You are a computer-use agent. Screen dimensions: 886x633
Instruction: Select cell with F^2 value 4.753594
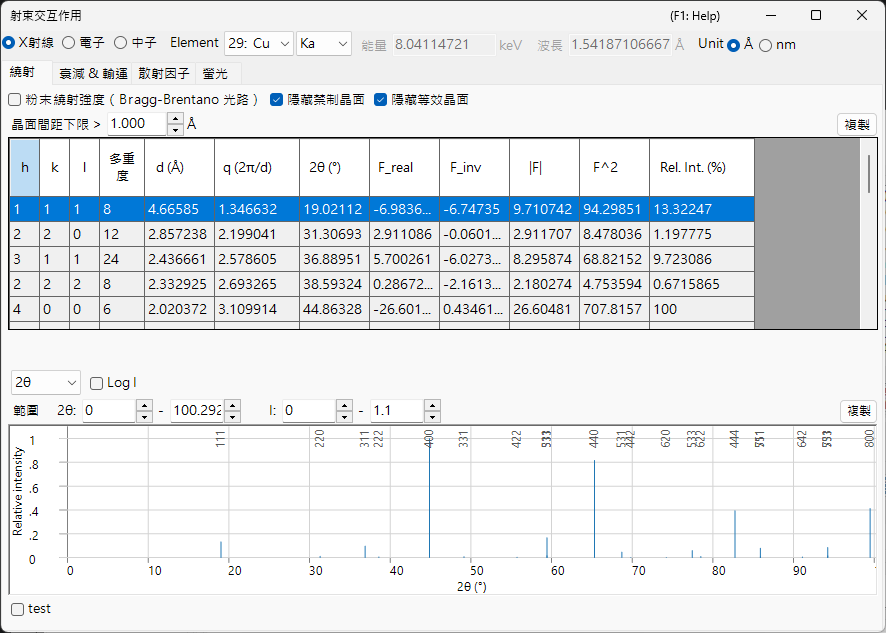614,284
